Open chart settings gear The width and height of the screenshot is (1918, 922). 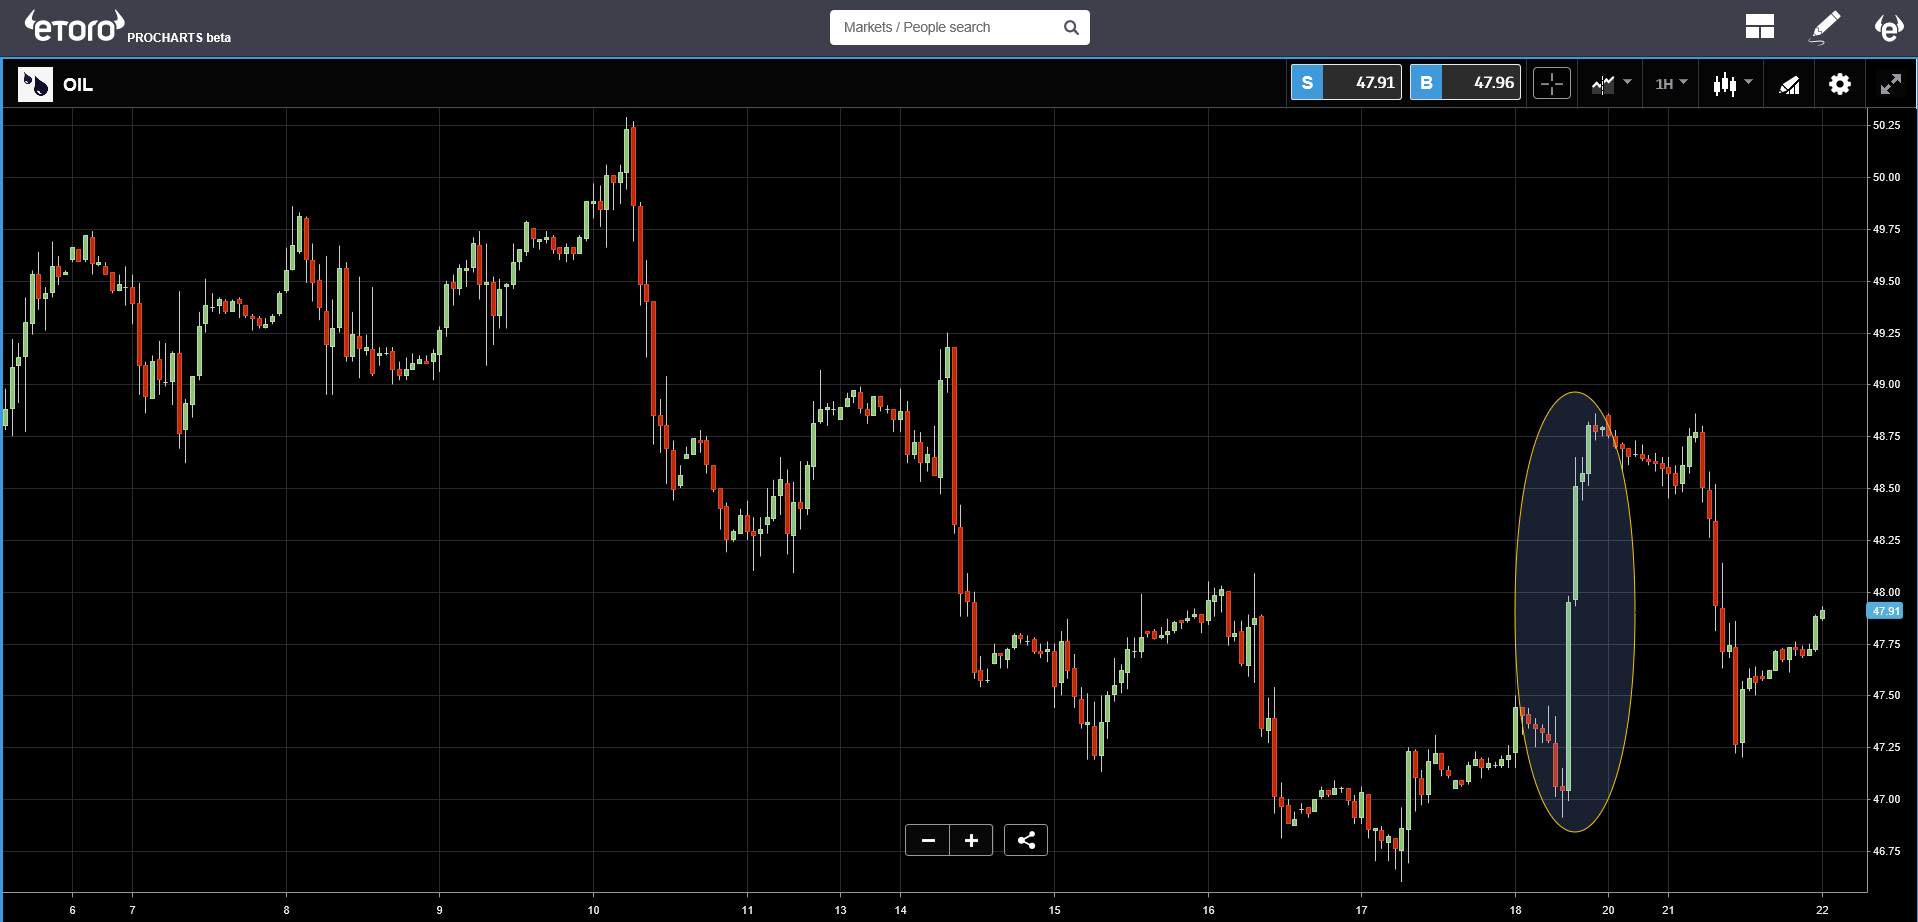pos(1840,84)
